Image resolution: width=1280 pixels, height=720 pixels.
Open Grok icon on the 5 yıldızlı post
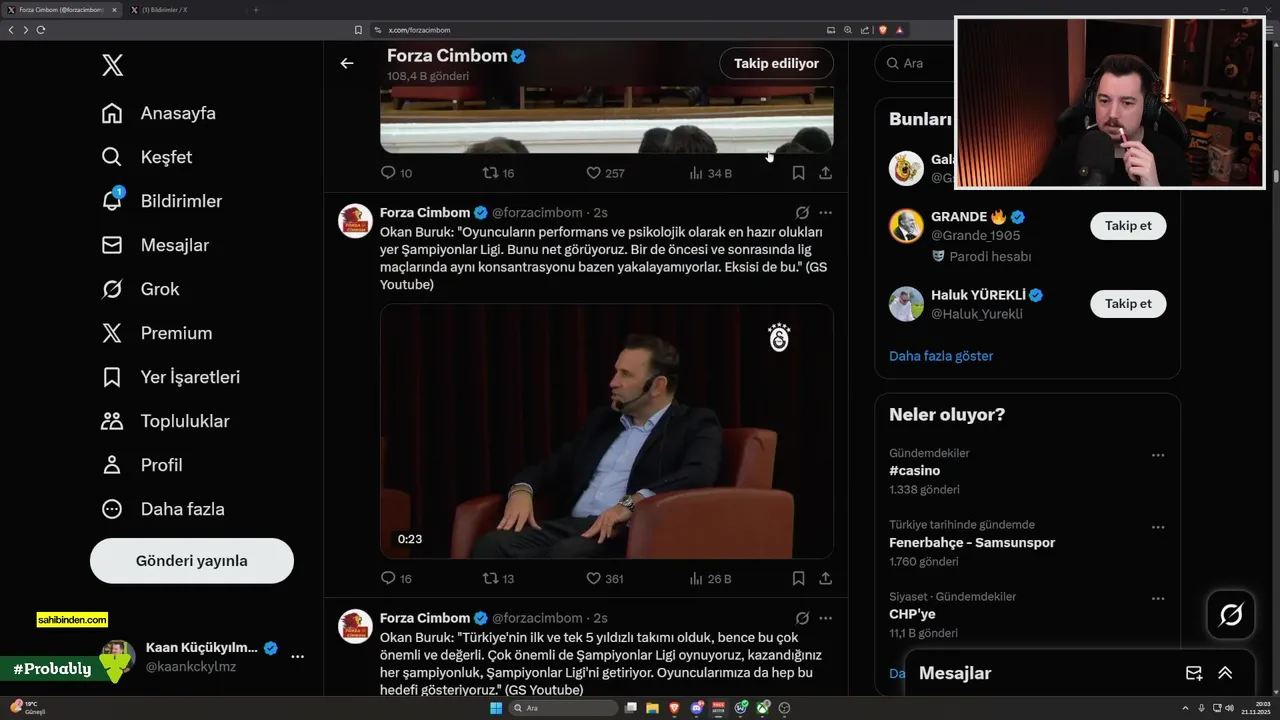click(802, 618)
